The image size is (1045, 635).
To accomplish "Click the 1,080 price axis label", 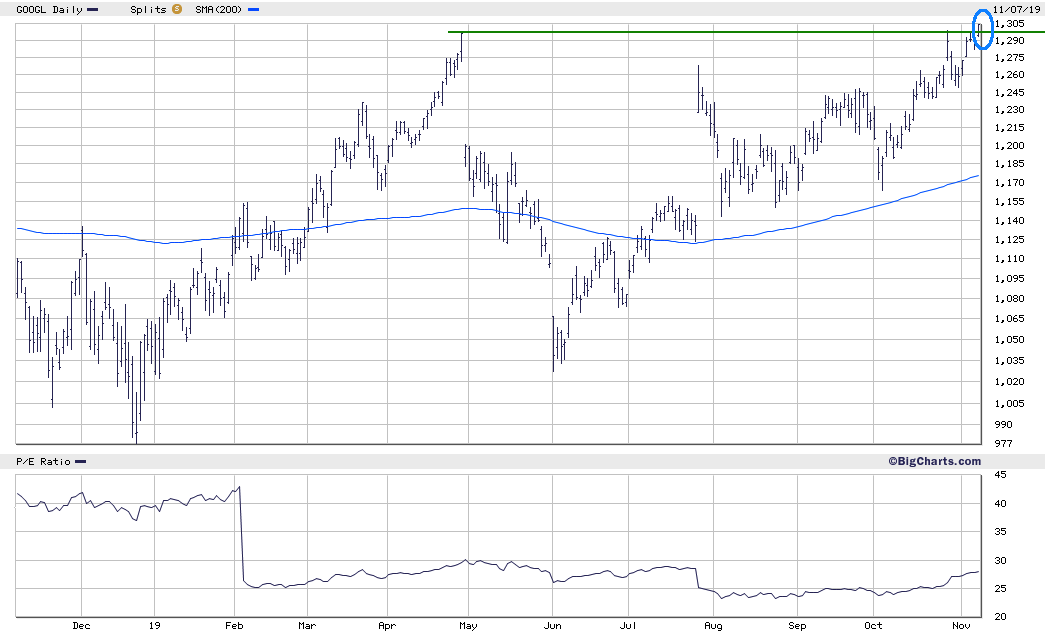I will pos(1010,299).
